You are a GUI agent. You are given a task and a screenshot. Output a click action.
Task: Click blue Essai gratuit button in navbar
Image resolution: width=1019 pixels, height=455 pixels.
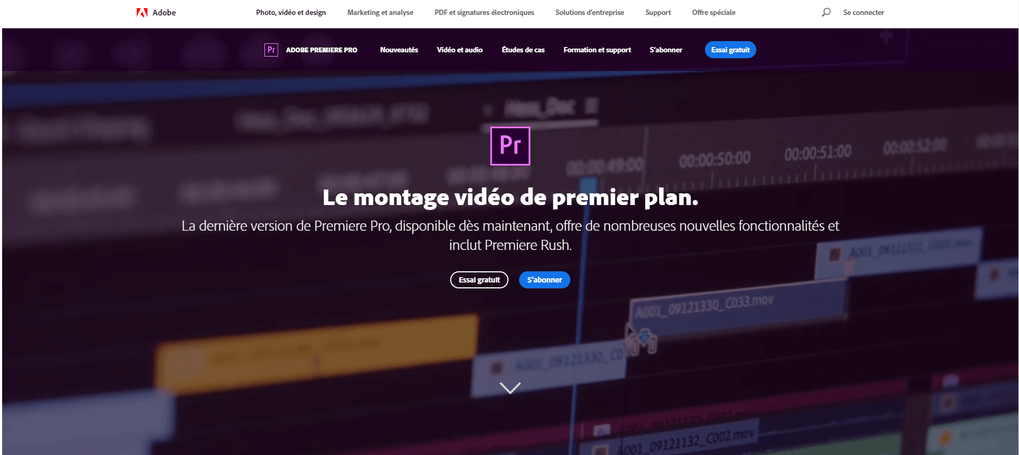730,50
